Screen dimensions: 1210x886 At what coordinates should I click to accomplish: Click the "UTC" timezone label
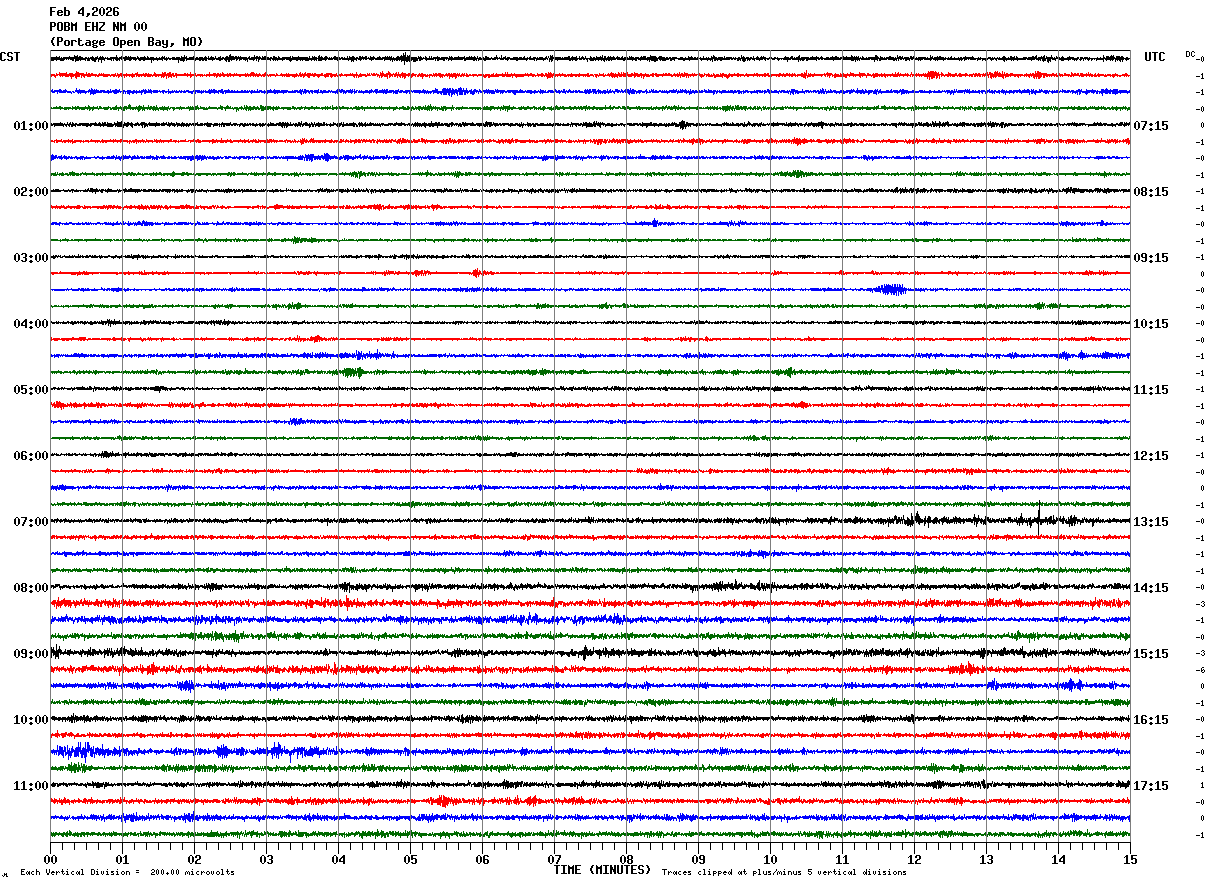point(1155,57)
